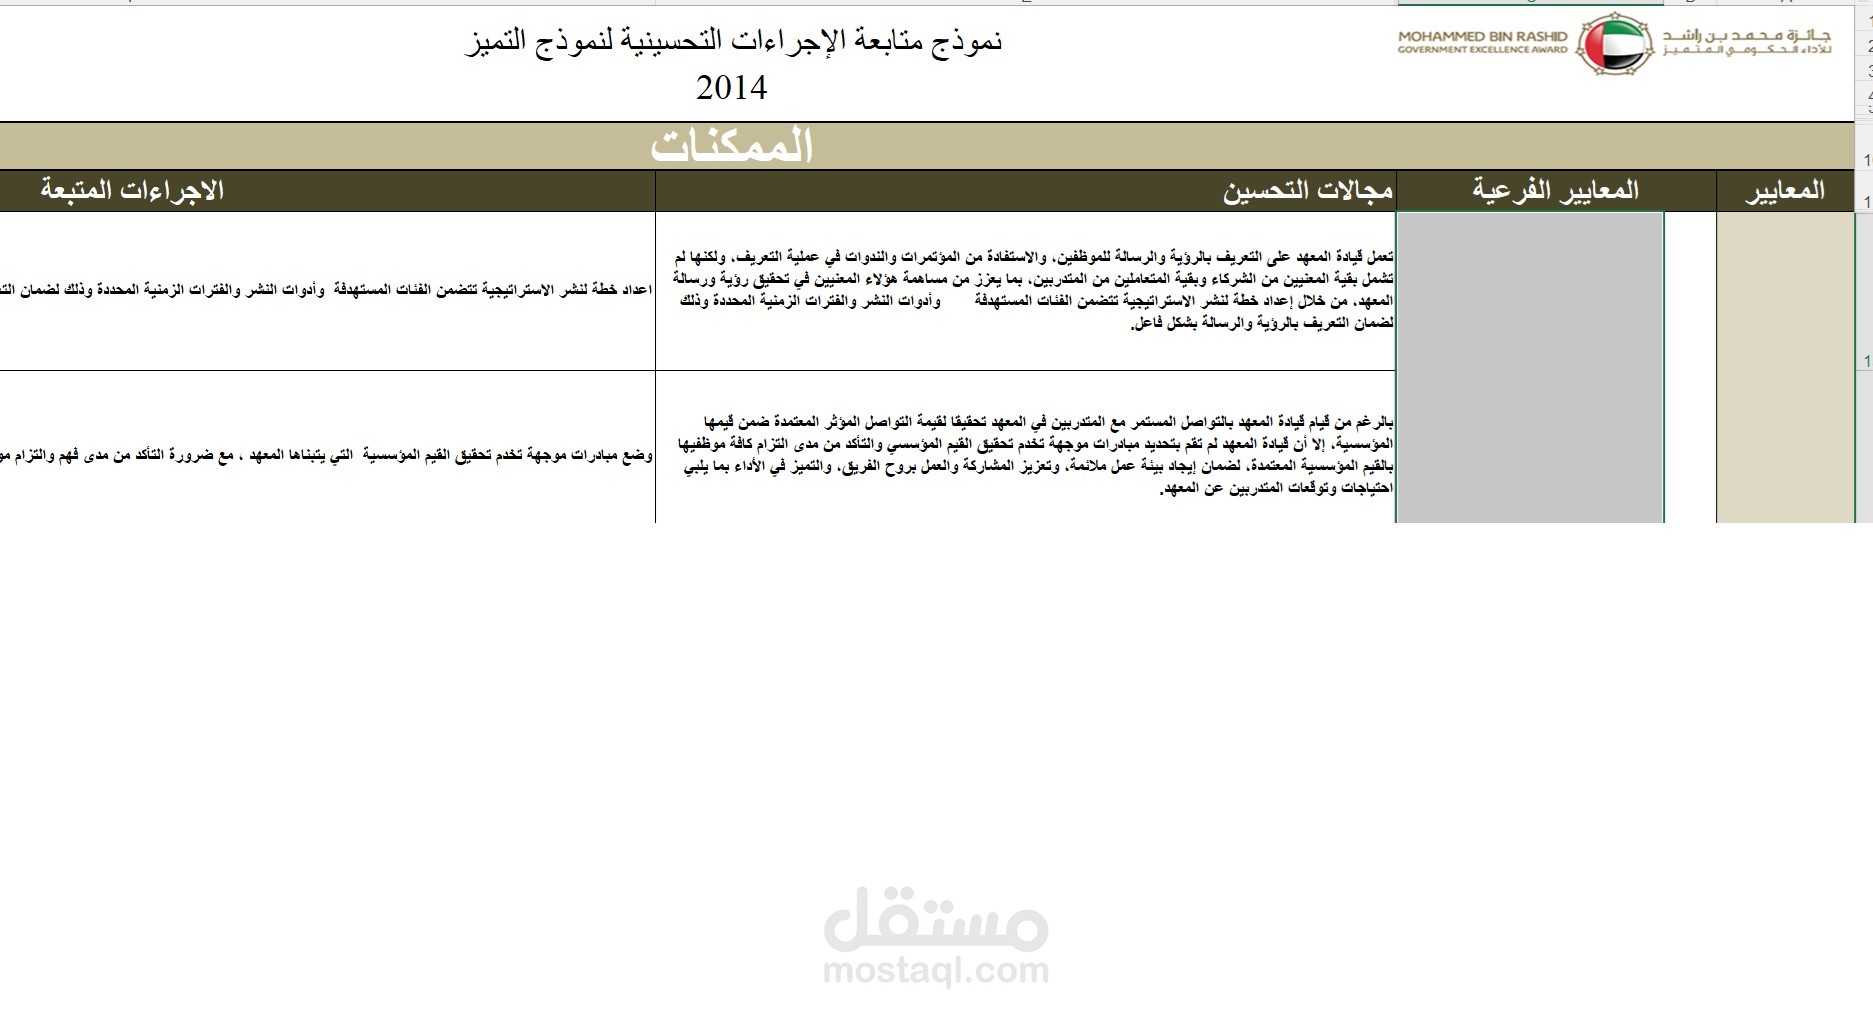Click the 'الاجراءات المتبعة' column header
Viewport: 1873px width, 1010px height.
click(x=327, y=190)
